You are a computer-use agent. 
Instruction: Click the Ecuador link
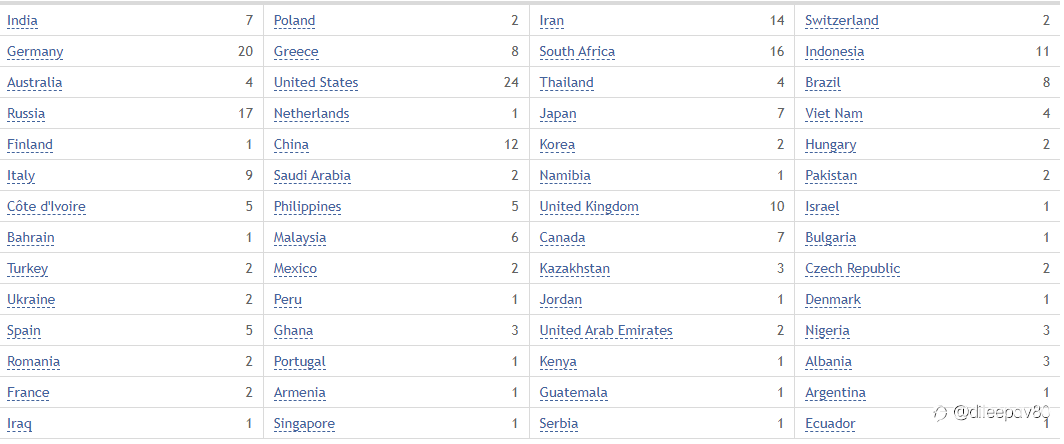click(x=830, y=424)
